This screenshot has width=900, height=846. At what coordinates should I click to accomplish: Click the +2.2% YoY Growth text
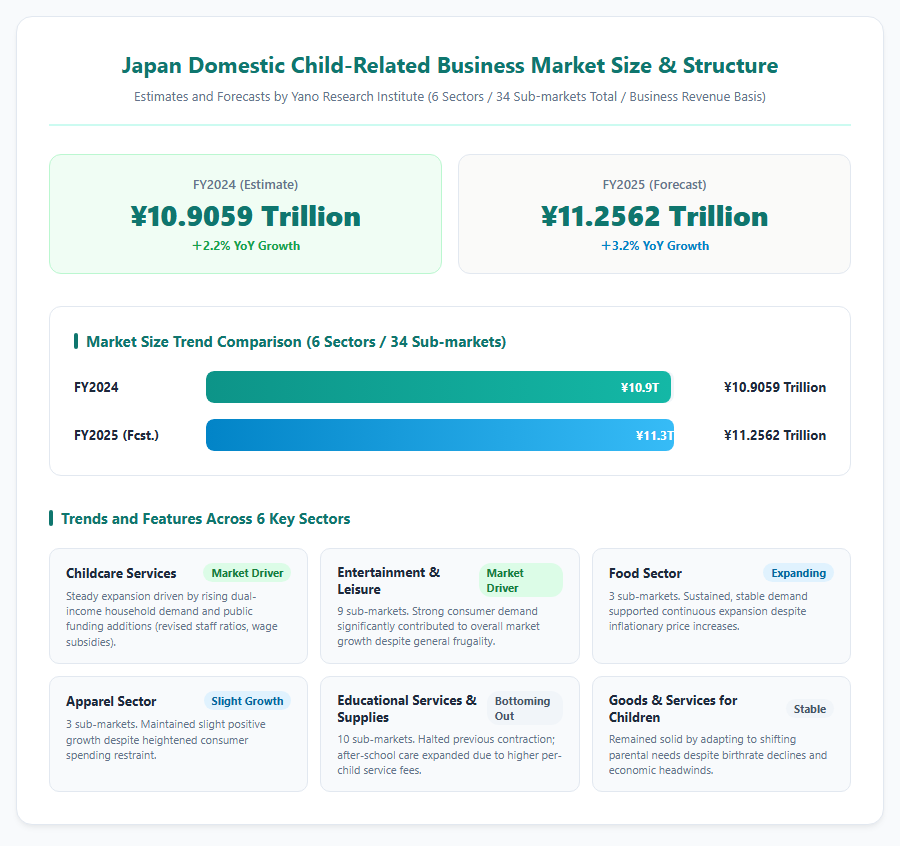tap(246, 246)
